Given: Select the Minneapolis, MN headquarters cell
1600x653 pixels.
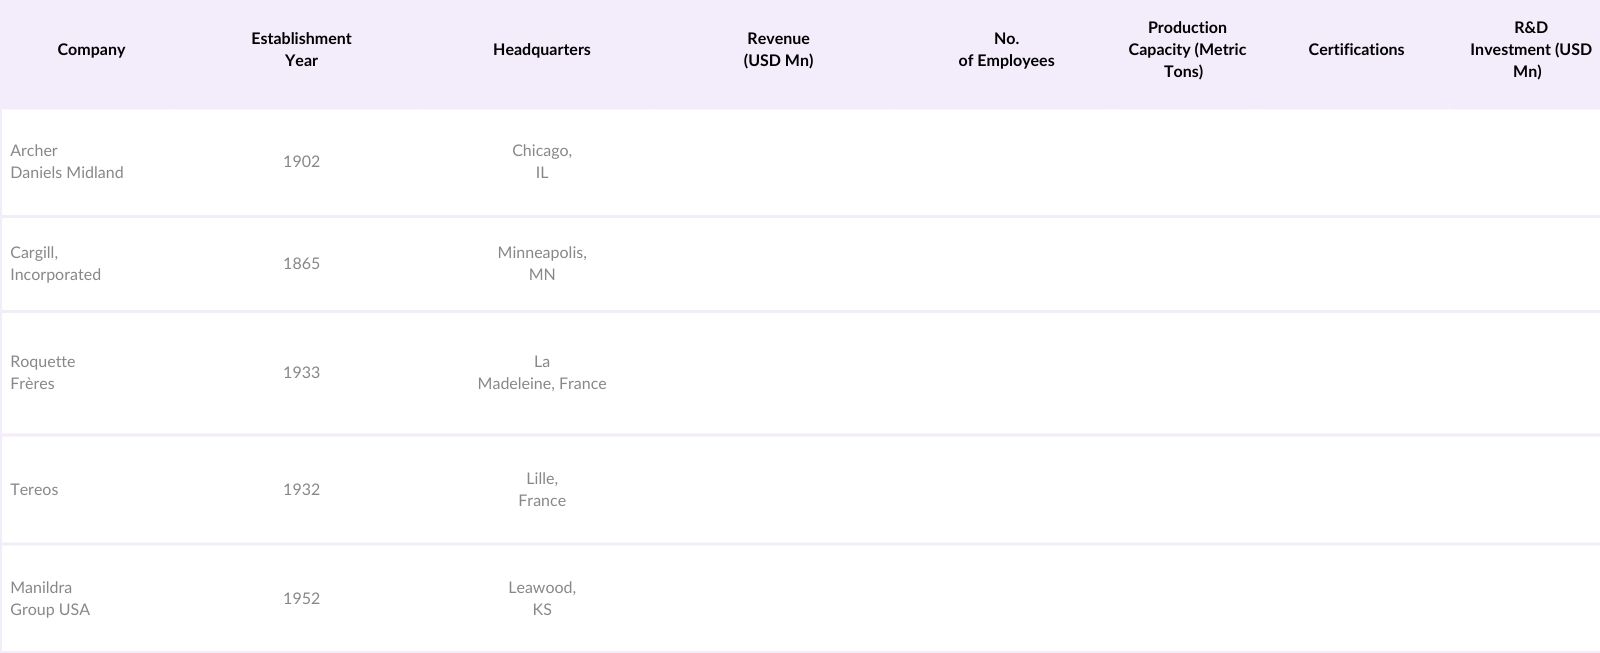Looking at the screenshot, I should [542, 264].
